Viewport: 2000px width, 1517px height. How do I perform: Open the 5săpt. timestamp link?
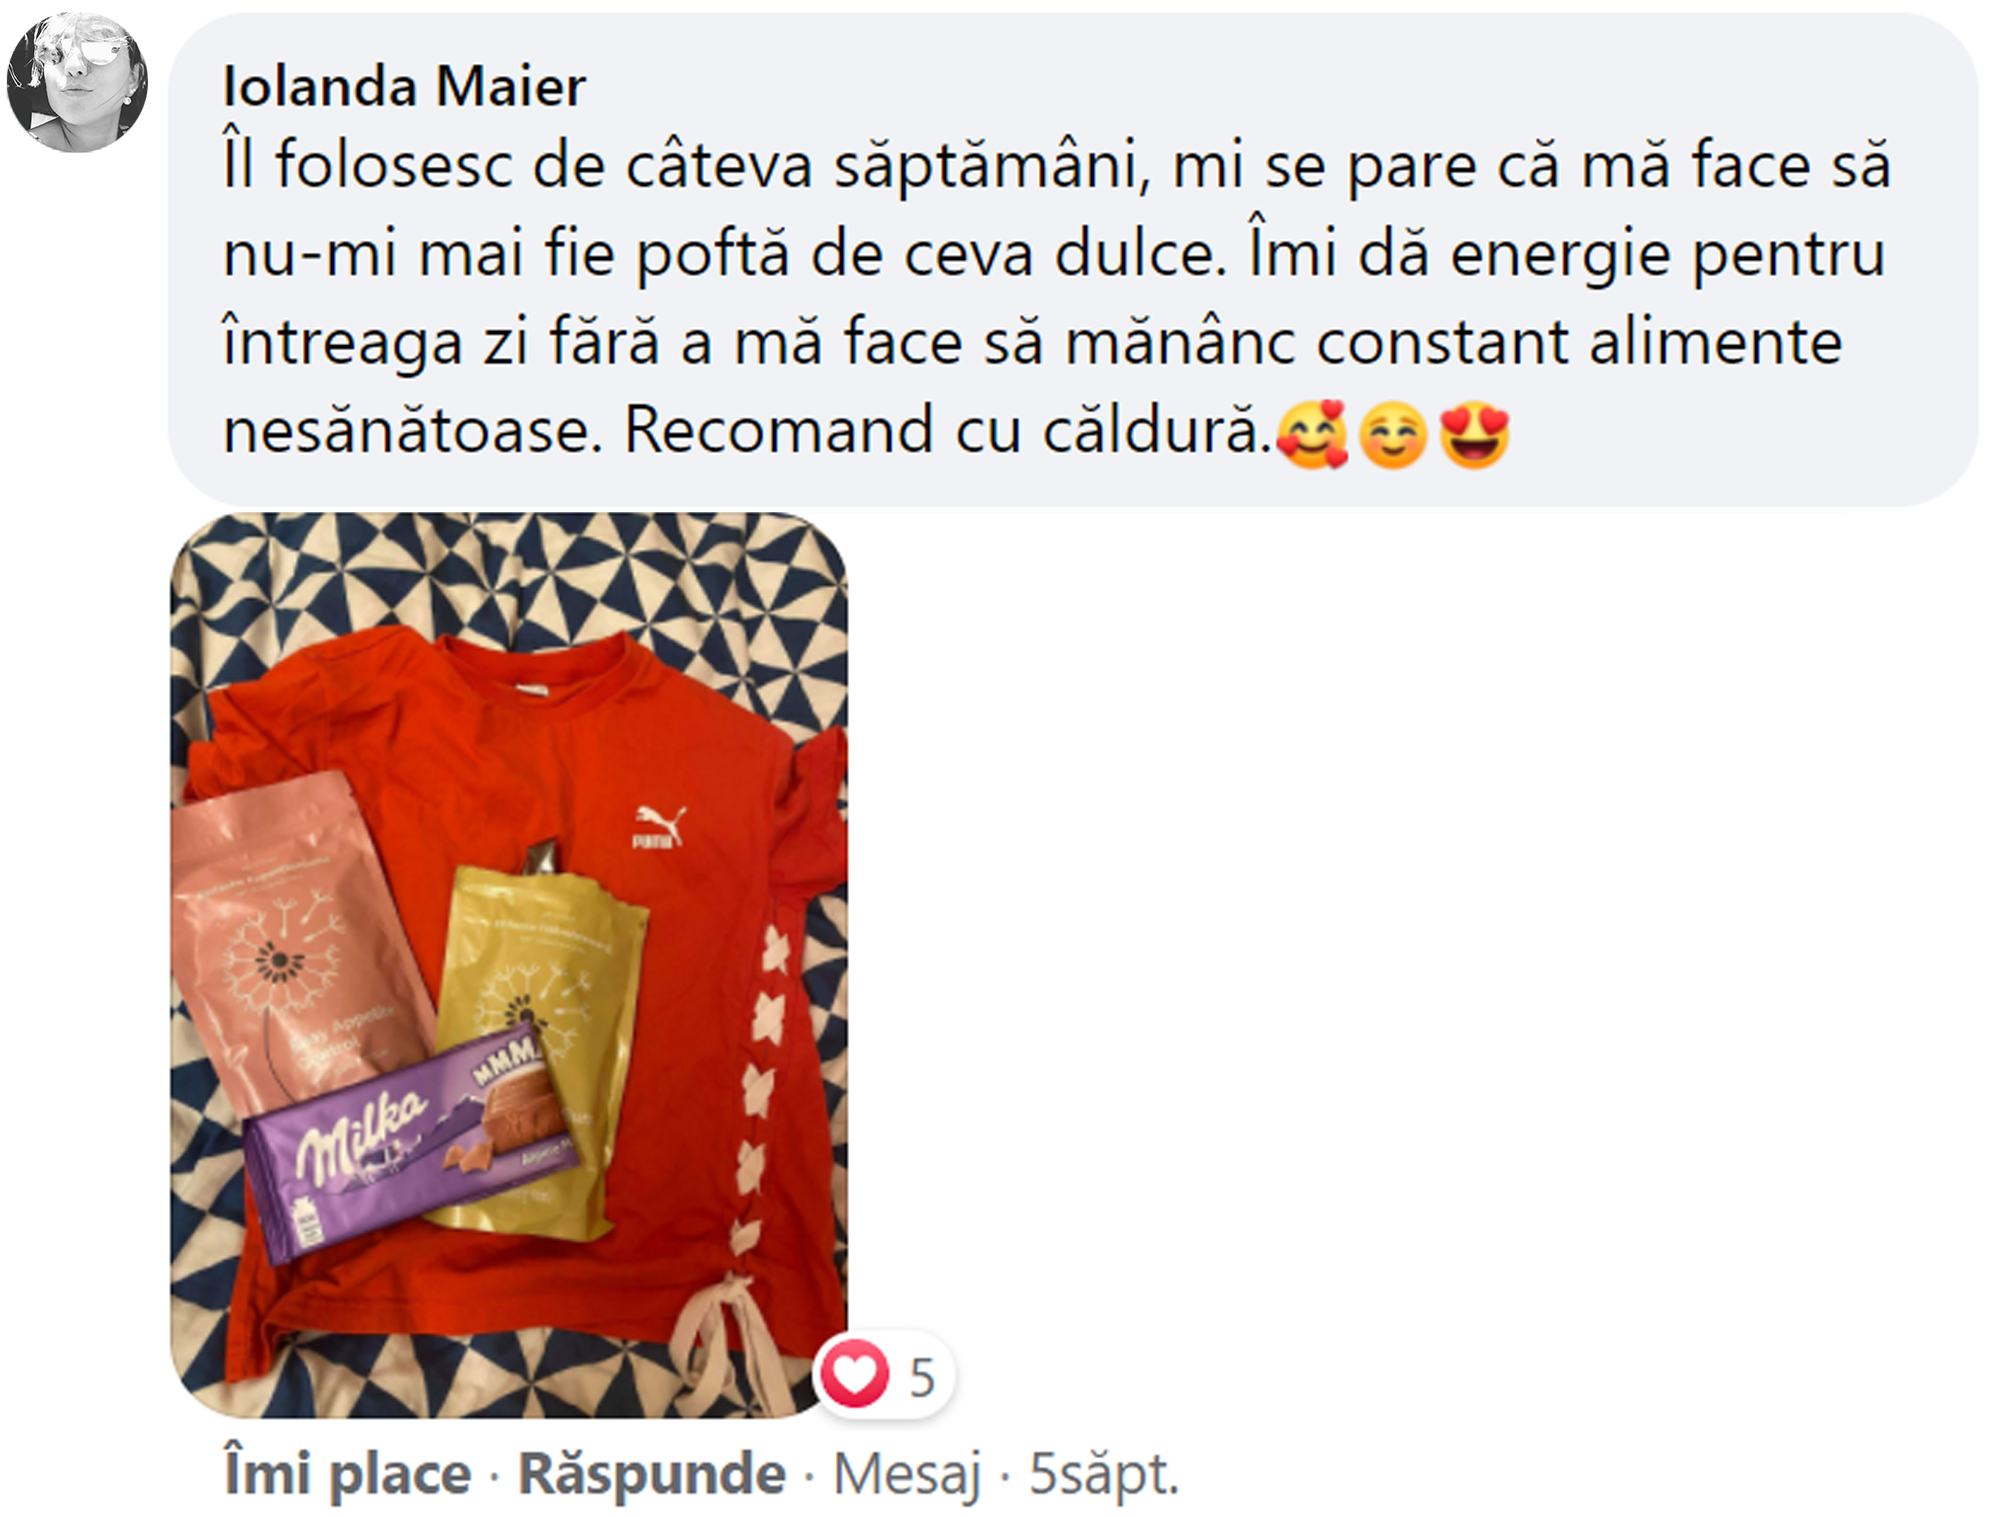pos(1104,1475)
